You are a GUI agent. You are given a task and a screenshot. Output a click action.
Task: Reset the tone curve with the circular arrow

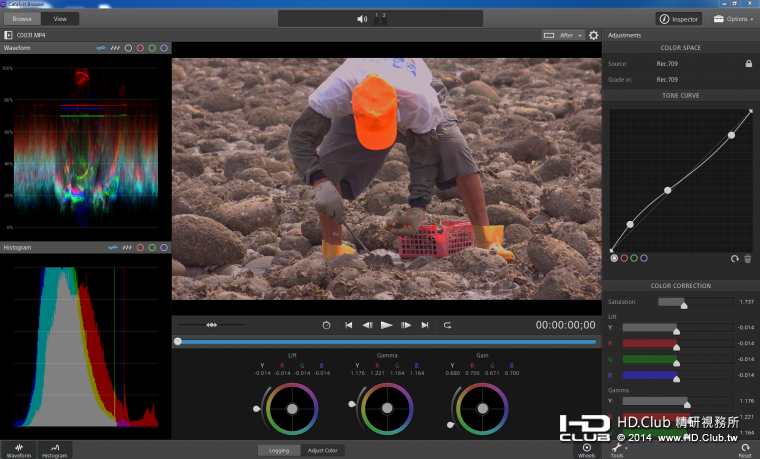pos(735,258)
